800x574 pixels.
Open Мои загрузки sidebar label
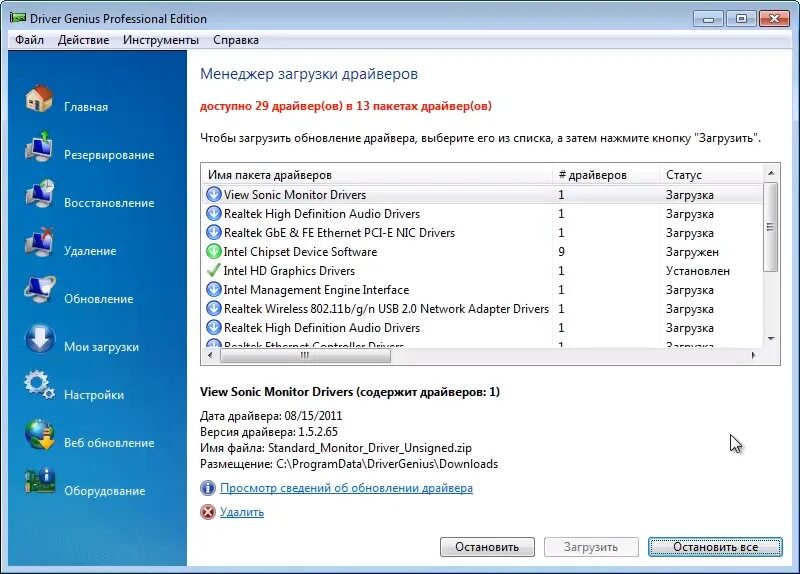(101, 347)
